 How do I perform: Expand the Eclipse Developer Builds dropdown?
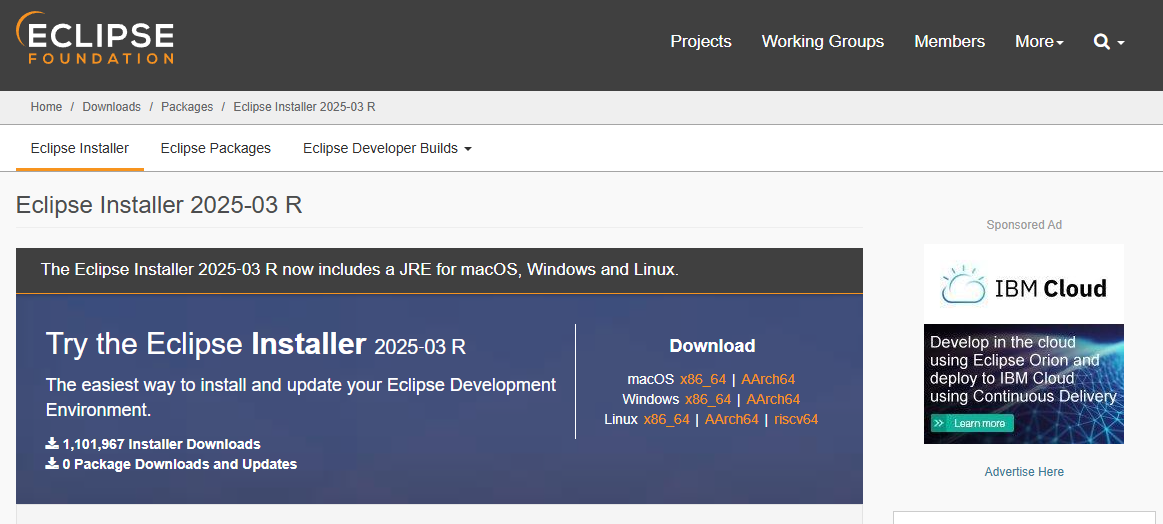(x=387, y=148)
